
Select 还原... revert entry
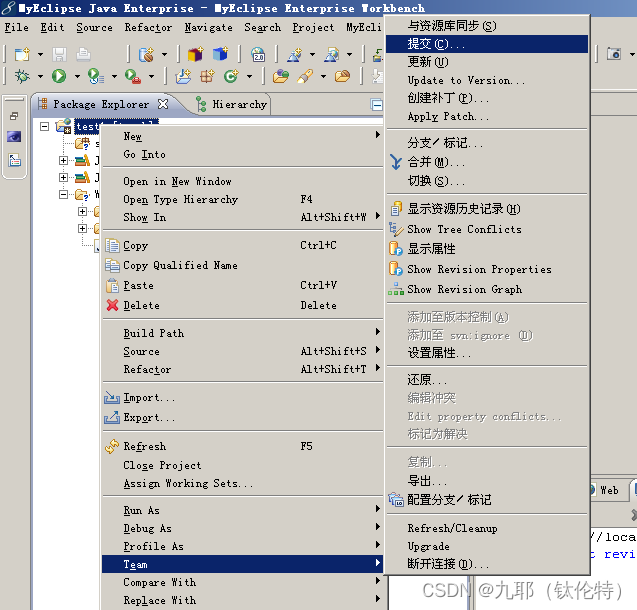point(487,380)
